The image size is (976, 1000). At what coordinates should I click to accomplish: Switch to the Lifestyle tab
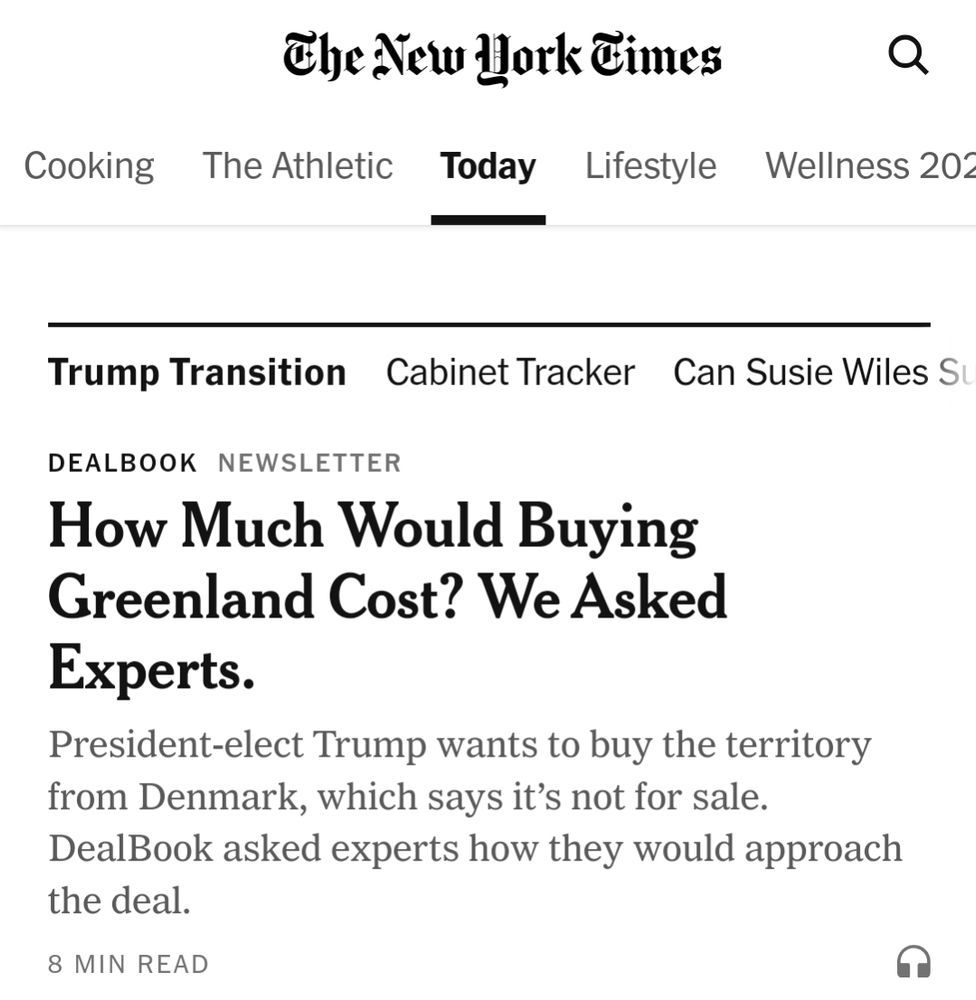tap(650, 166)
